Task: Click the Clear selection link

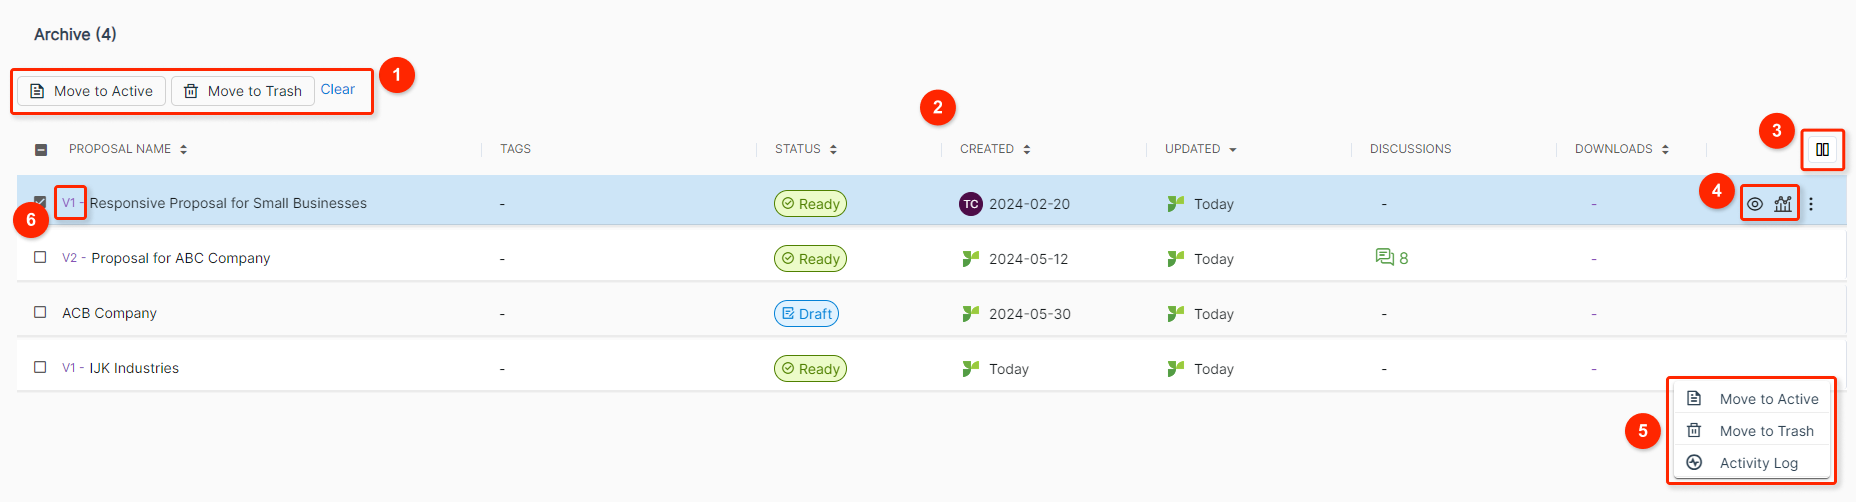Action: [338, 90]
